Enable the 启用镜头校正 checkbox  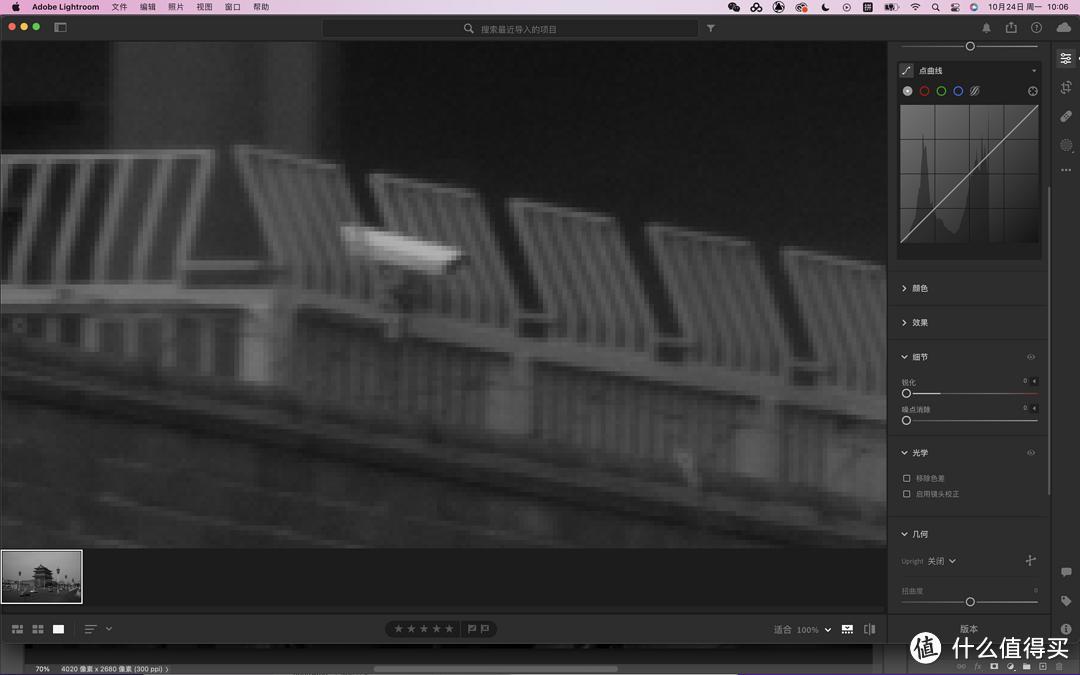pyautogui.click(x=907, y=493)
